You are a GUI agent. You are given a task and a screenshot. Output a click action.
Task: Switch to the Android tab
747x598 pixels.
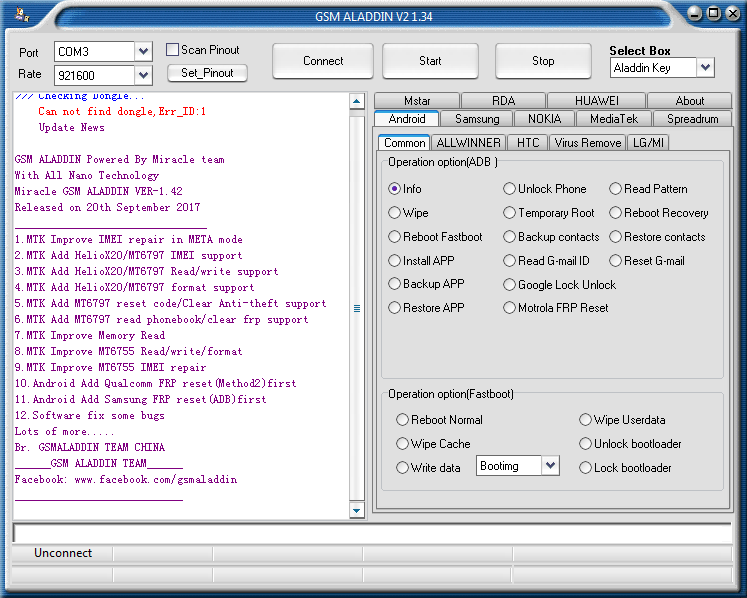click(407, 119)
